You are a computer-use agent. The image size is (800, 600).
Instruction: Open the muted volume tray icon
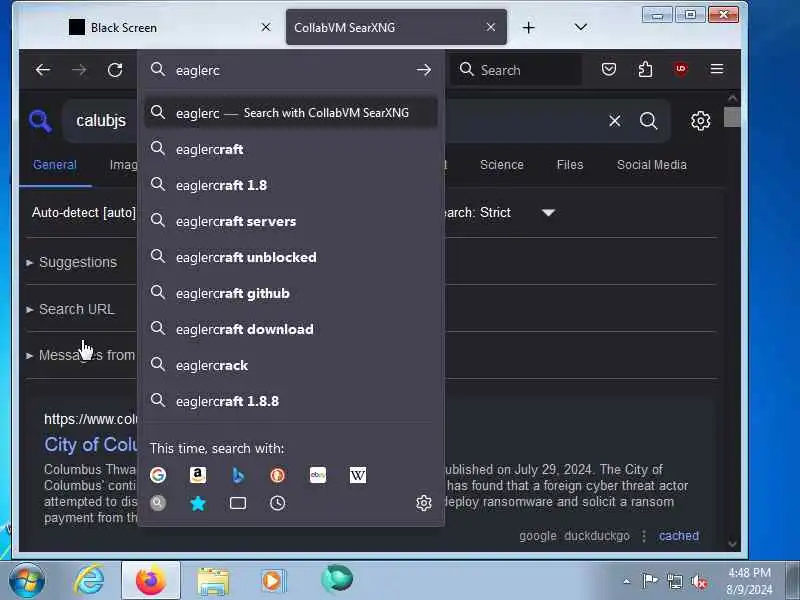[x=698, y=581]
